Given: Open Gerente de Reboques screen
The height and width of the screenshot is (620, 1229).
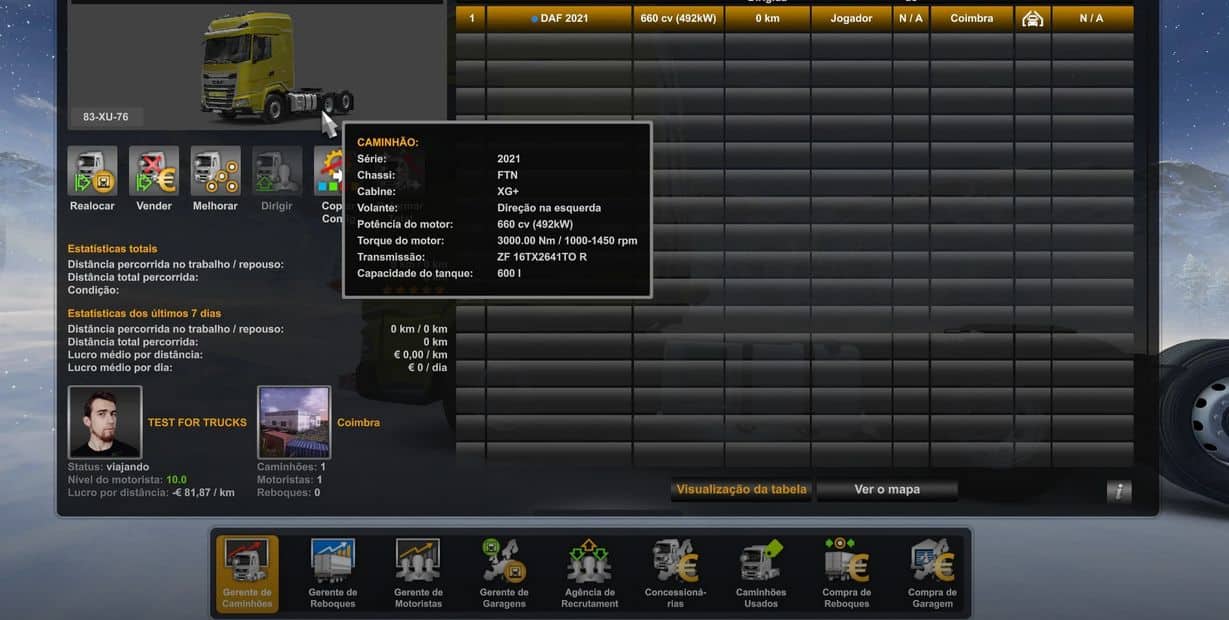Looking at the screenshot, I should tap(333, 572).
